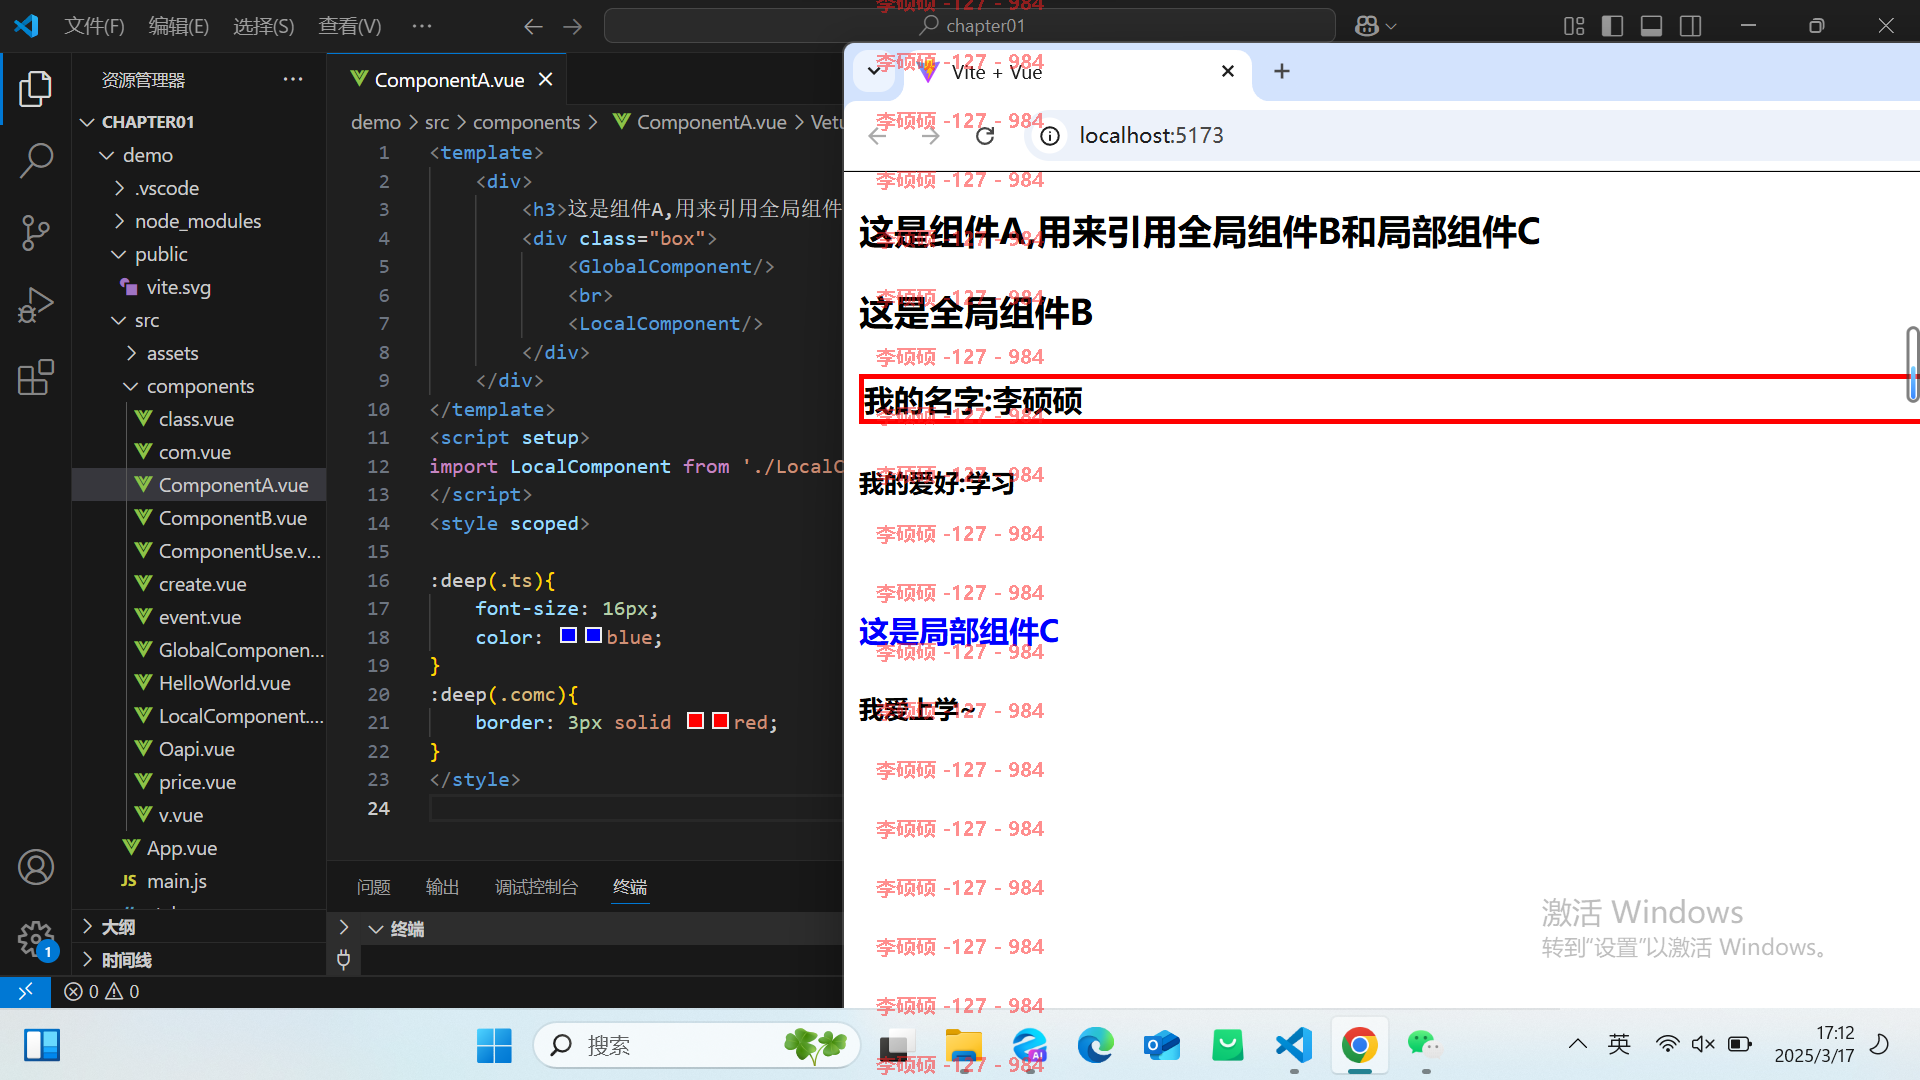Expand the .vscode folder

point(120,188)
